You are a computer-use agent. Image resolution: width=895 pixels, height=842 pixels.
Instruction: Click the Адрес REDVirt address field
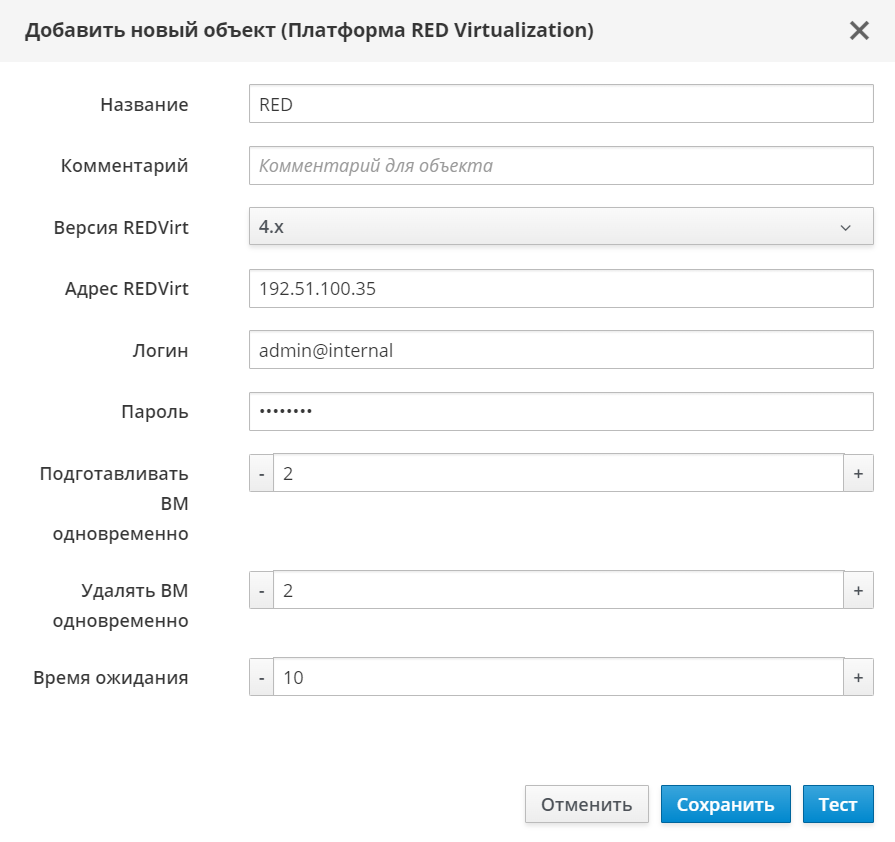(x=560, y=289)
